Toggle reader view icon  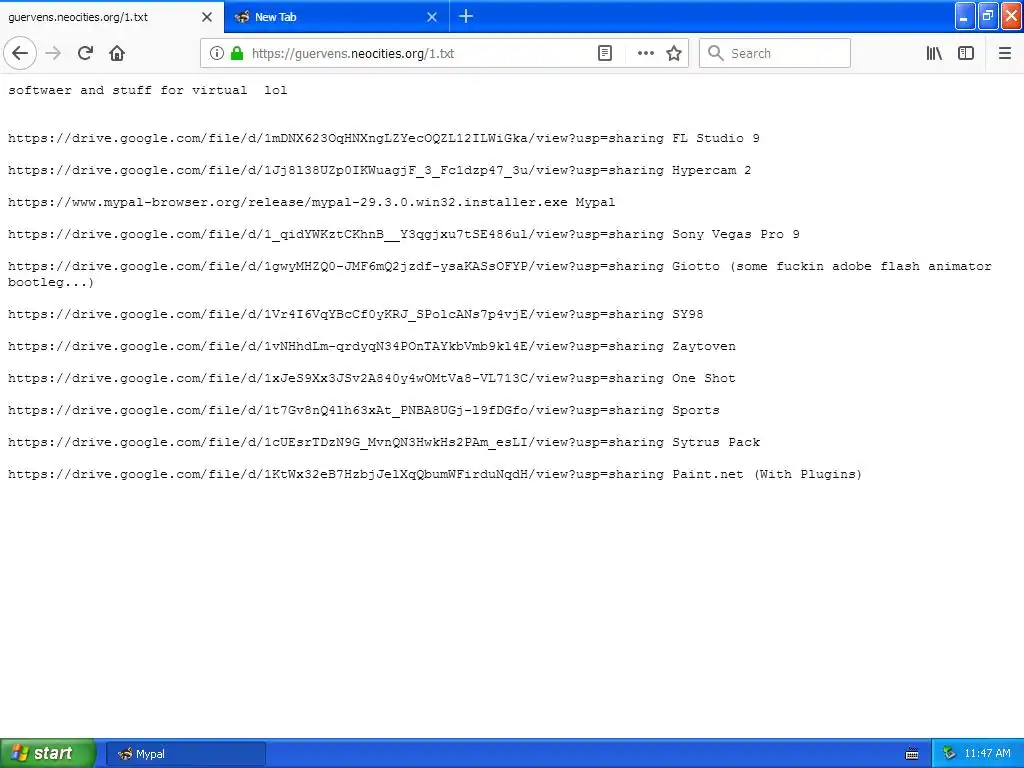(x=605, y=53)
